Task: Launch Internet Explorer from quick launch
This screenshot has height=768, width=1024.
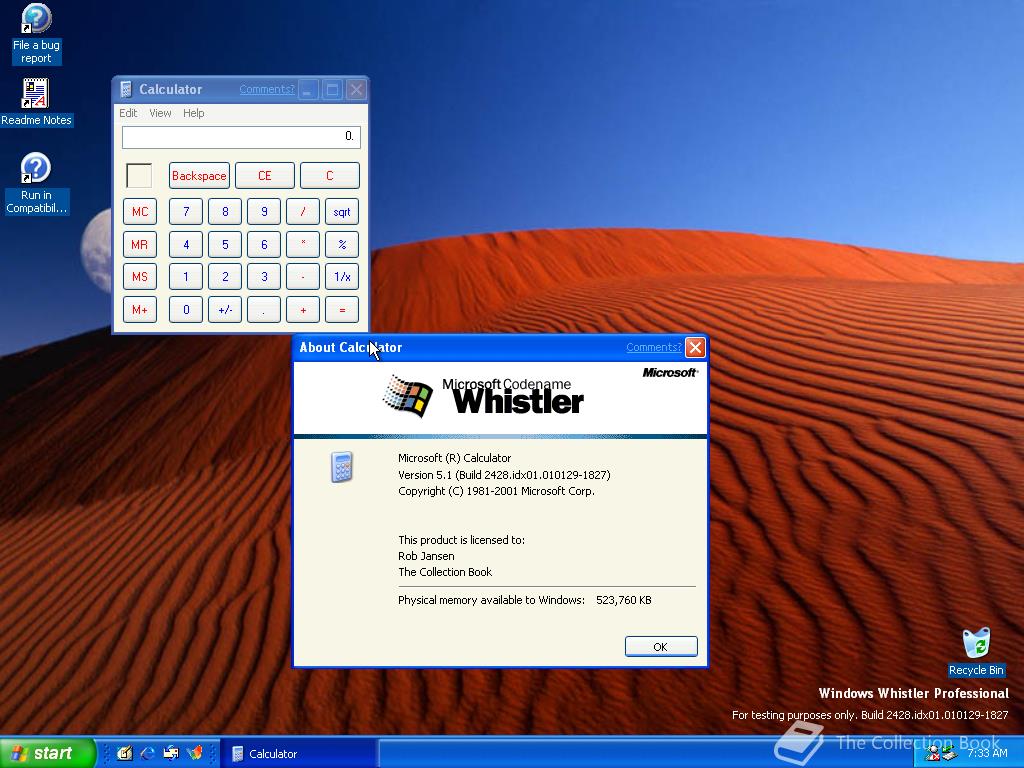Action: [x=148, y=753]
